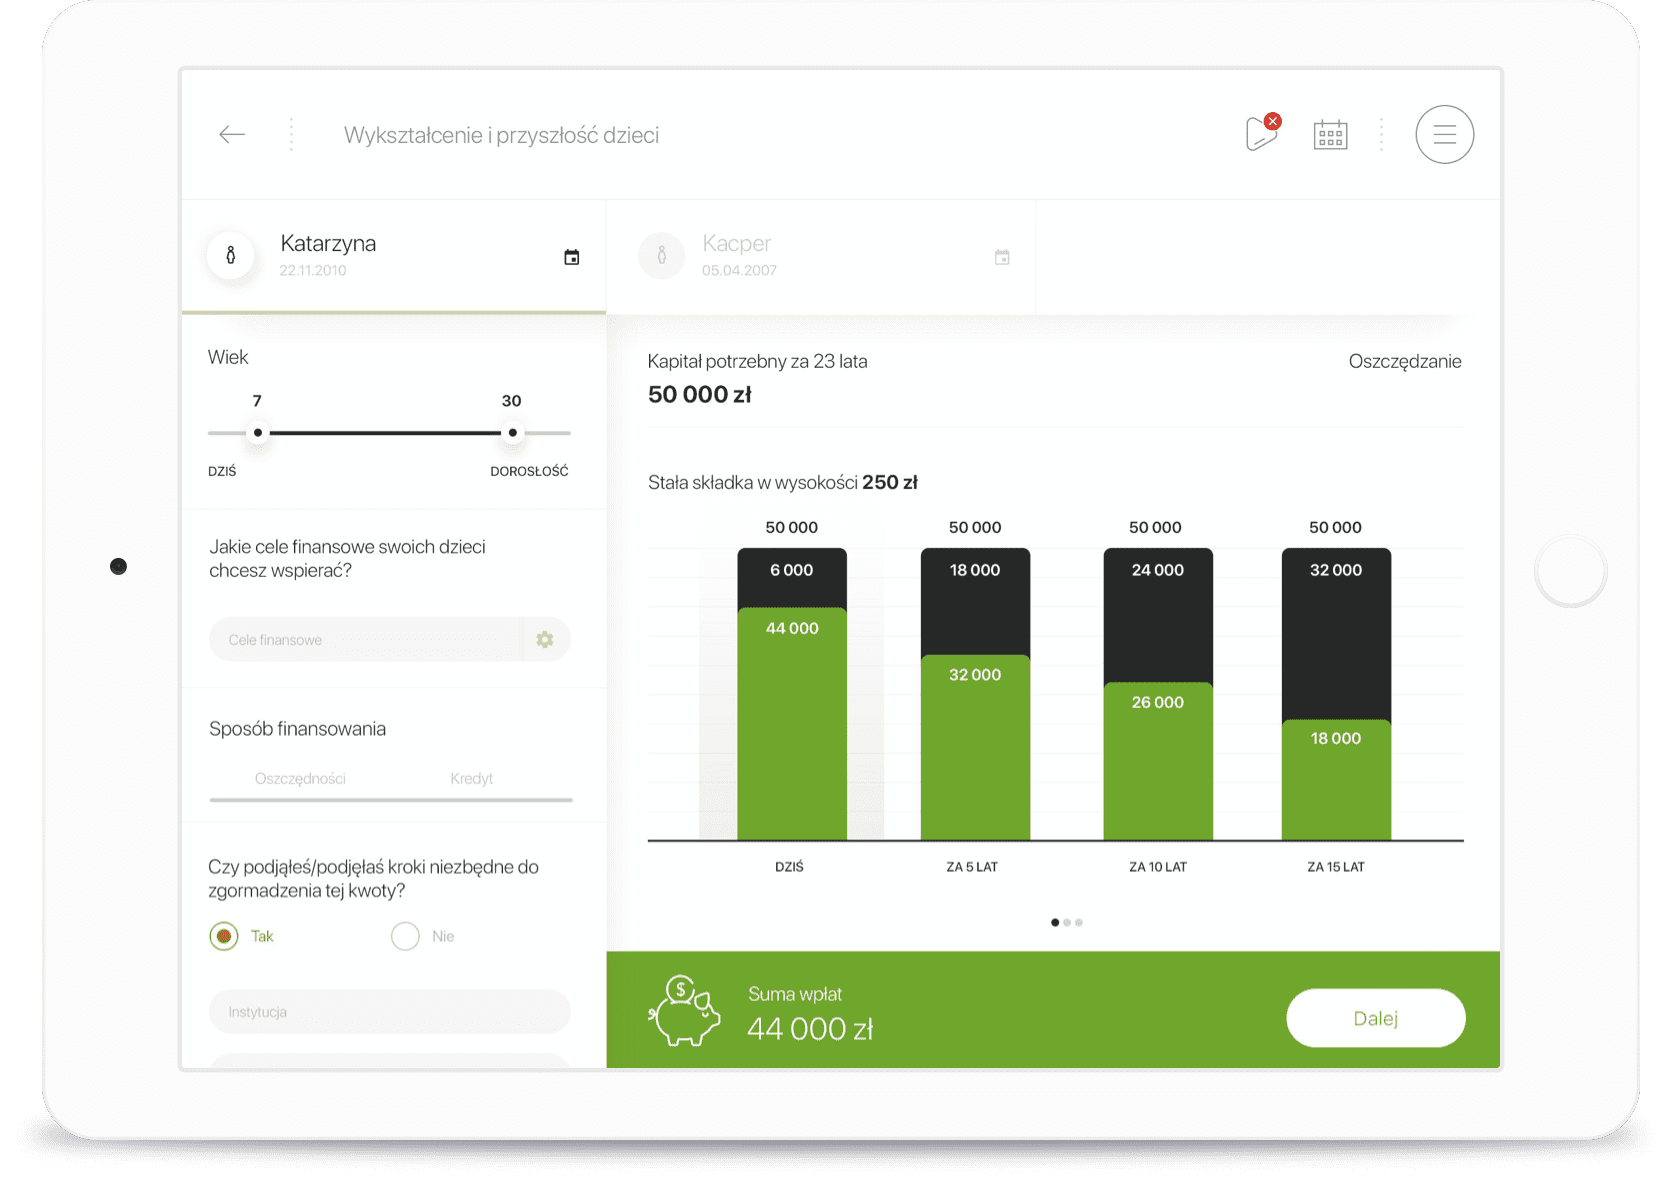
Task: Click the Dalej button
Action: (1375, 1018)
